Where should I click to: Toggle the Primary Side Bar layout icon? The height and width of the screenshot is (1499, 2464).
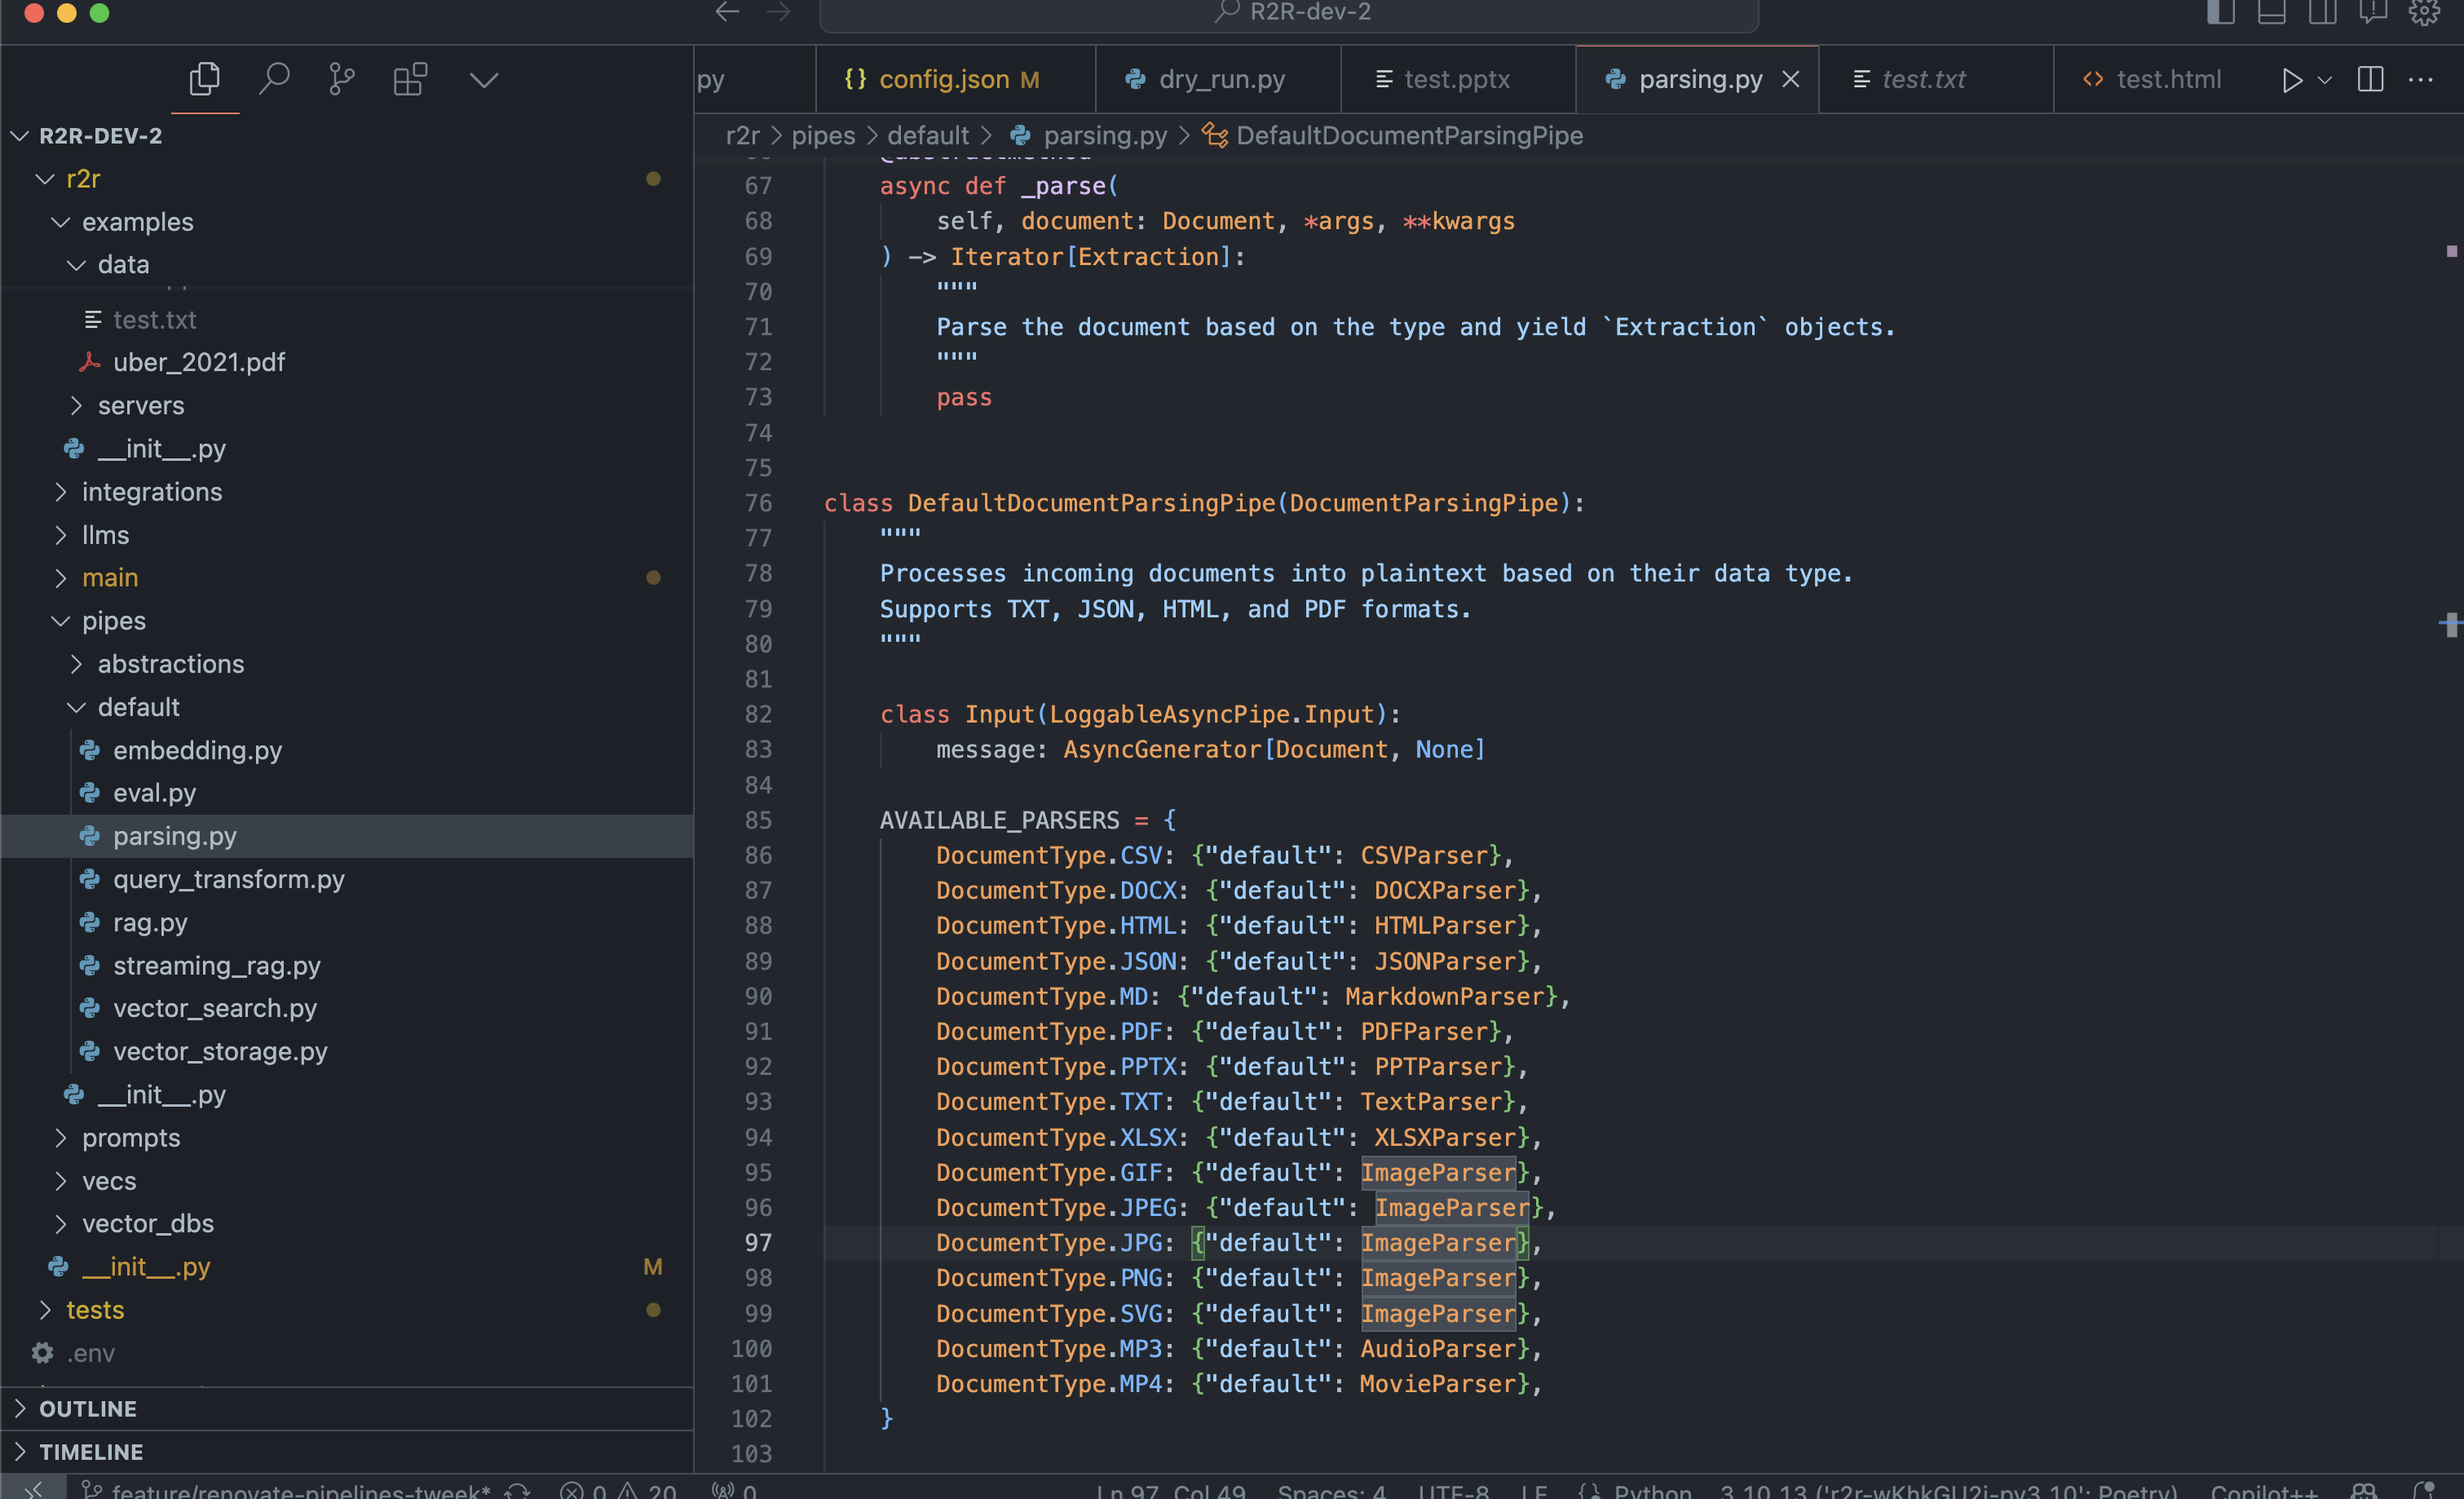pyautogui.click(x=2220, y=12)
